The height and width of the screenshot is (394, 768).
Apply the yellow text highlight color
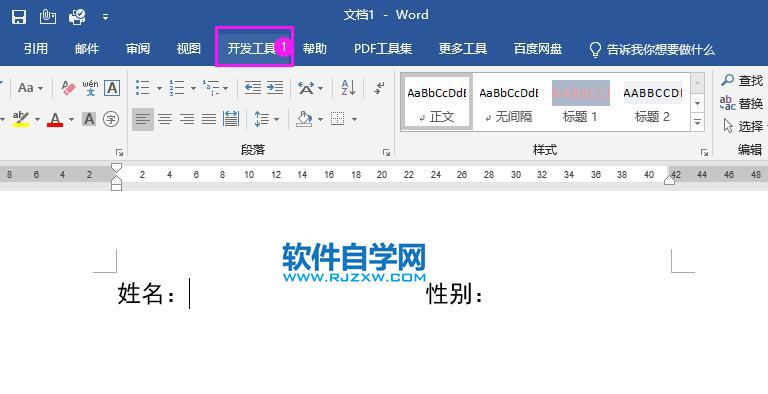(x=21, y=119)
